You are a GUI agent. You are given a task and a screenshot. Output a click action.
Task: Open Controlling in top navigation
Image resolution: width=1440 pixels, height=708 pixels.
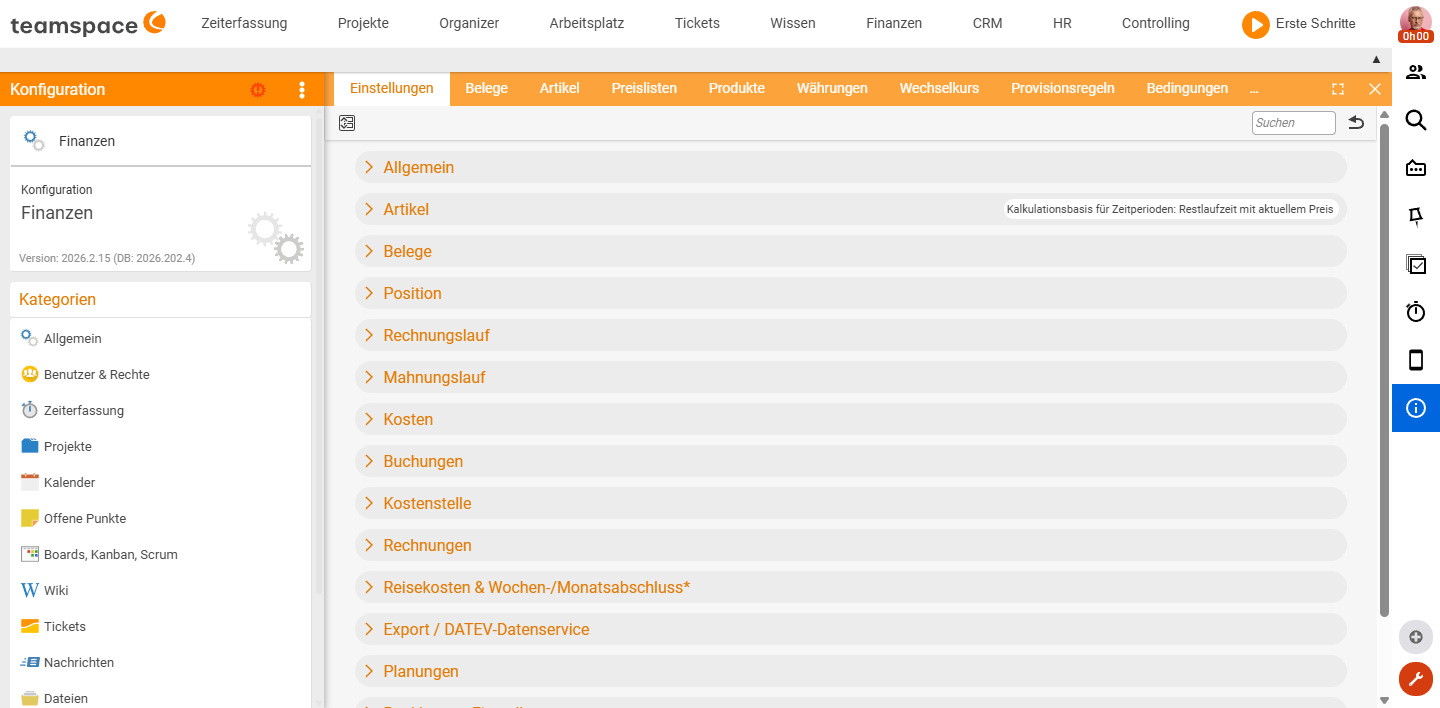(1155, 23)
